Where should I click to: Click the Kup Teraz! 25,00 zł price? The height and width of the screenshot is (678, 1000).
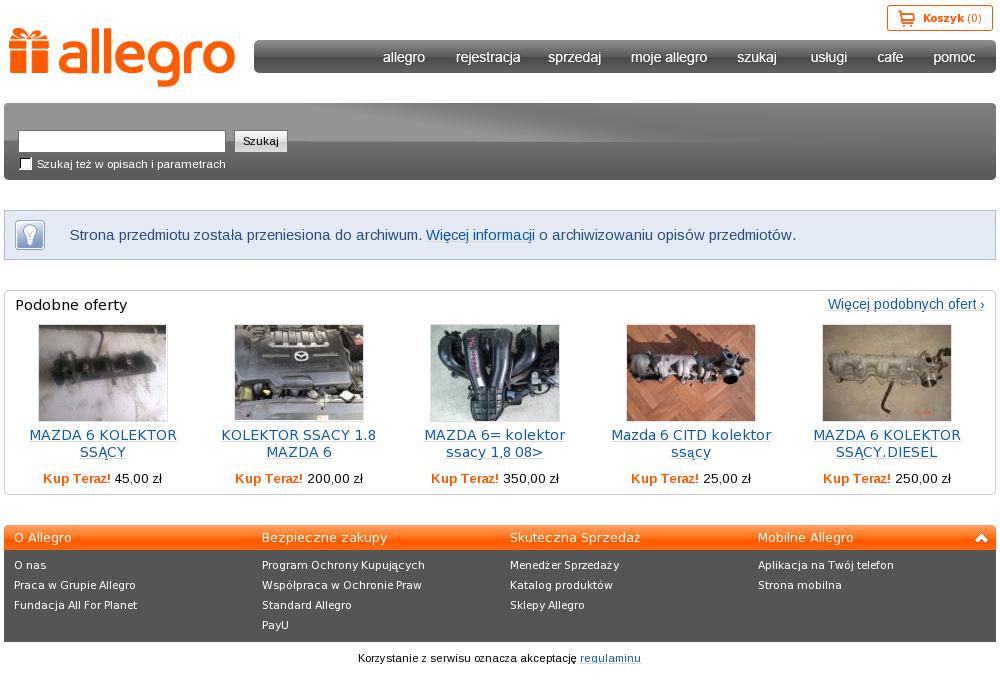click(x=691, y=478)
